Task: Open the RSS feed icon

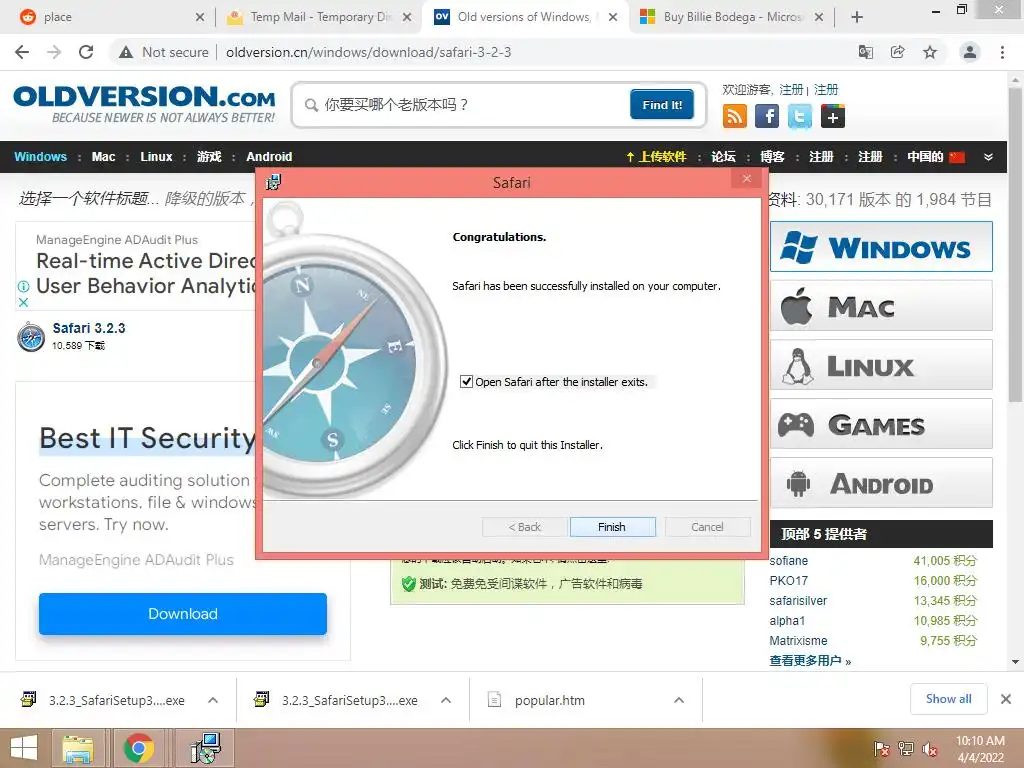Action: (x=735, y=116)
